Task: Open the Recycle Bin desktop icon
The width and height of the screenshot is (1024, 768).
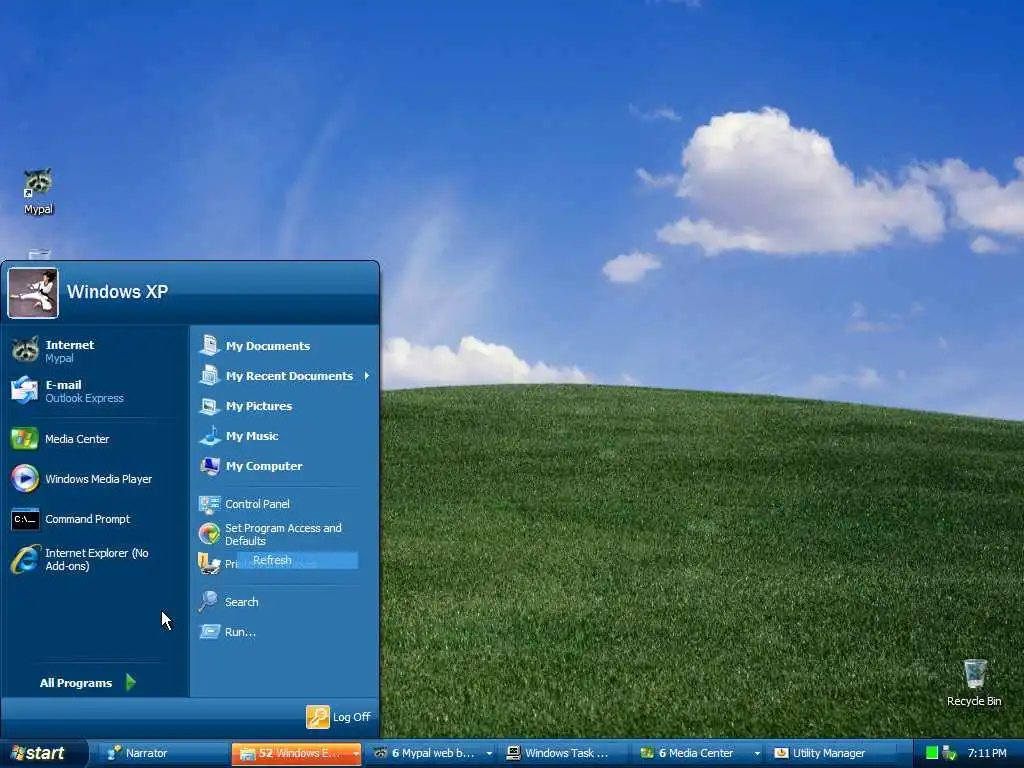Action: point(974,674)
